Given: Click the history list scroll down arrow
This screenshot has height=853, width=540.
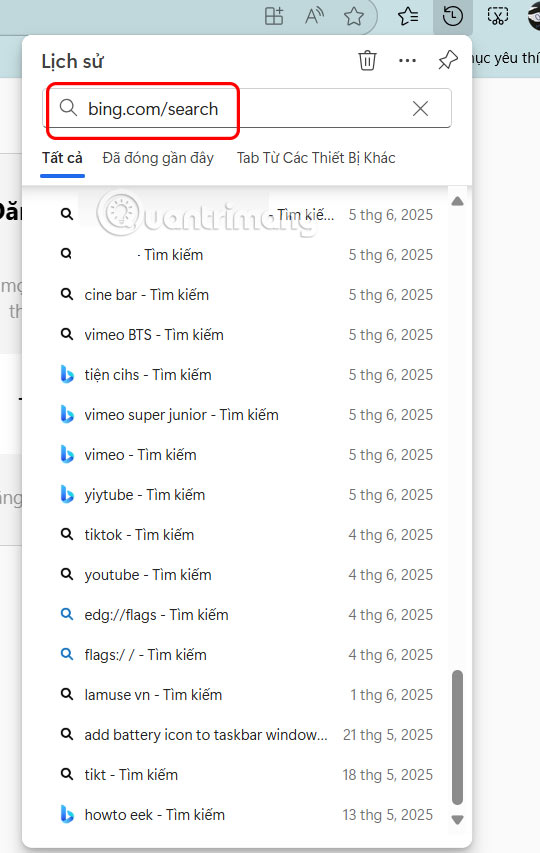Looking at the screenshot, I should click(457, 820).
